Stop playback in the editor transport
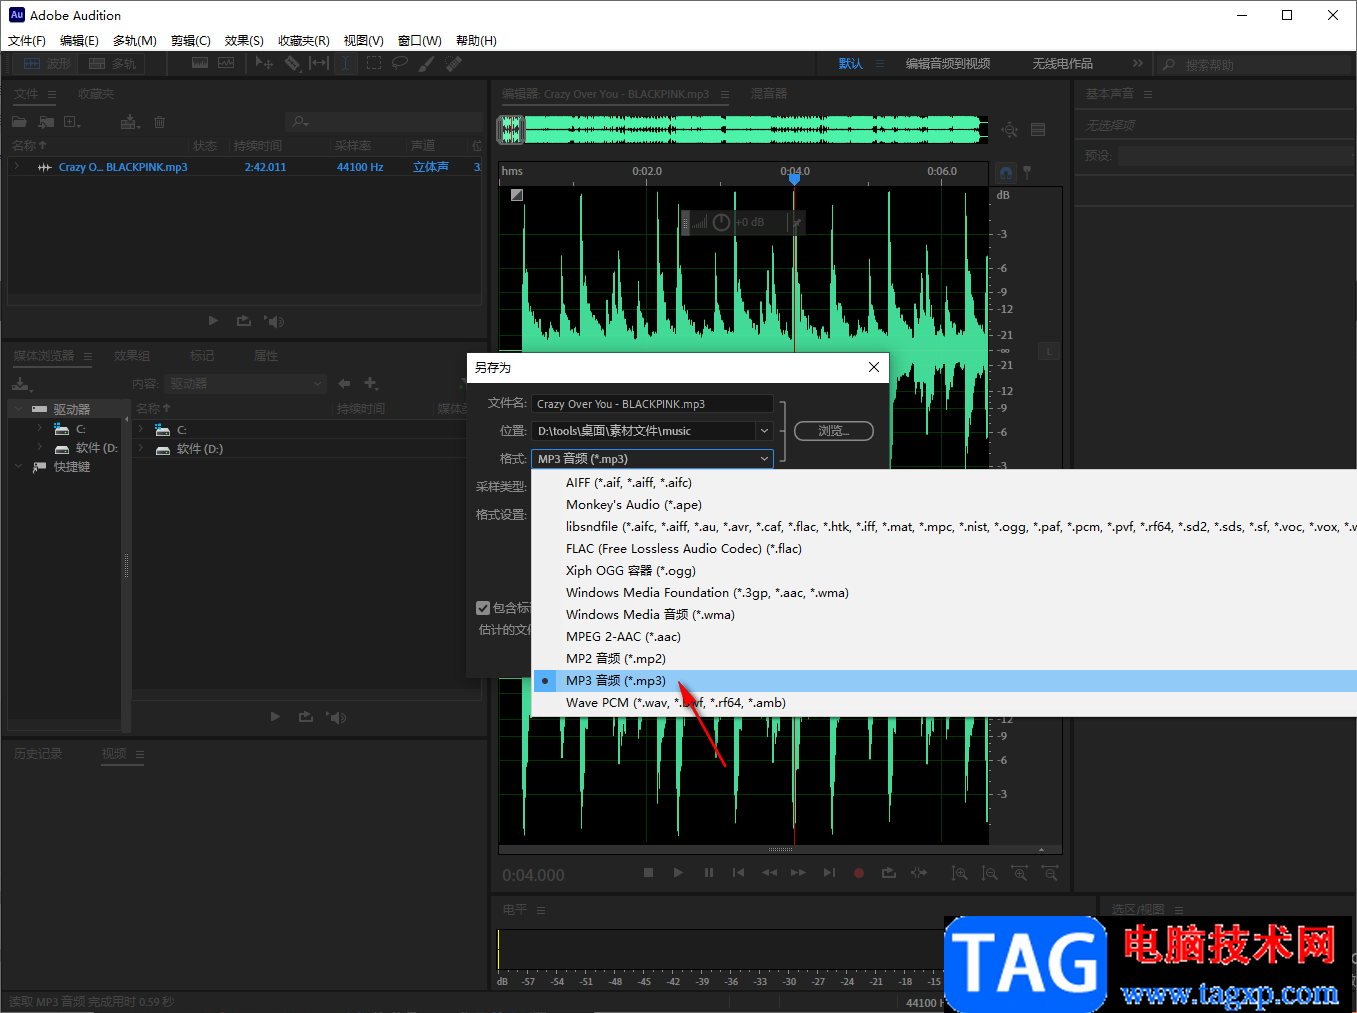The width and height of the screenshot is (1357, 1013). pyautogui.click(x=648, y=873)
